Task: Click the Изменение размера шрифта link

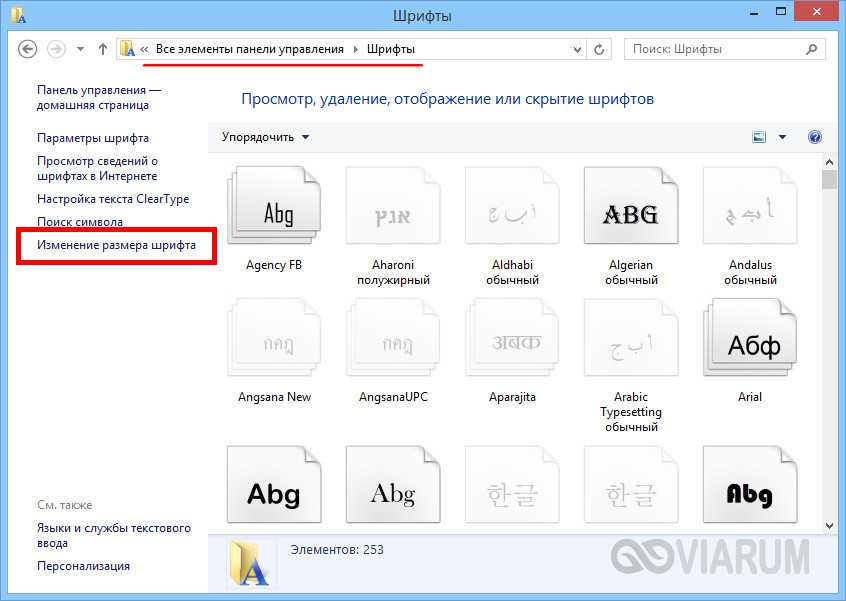Action: 116,245
